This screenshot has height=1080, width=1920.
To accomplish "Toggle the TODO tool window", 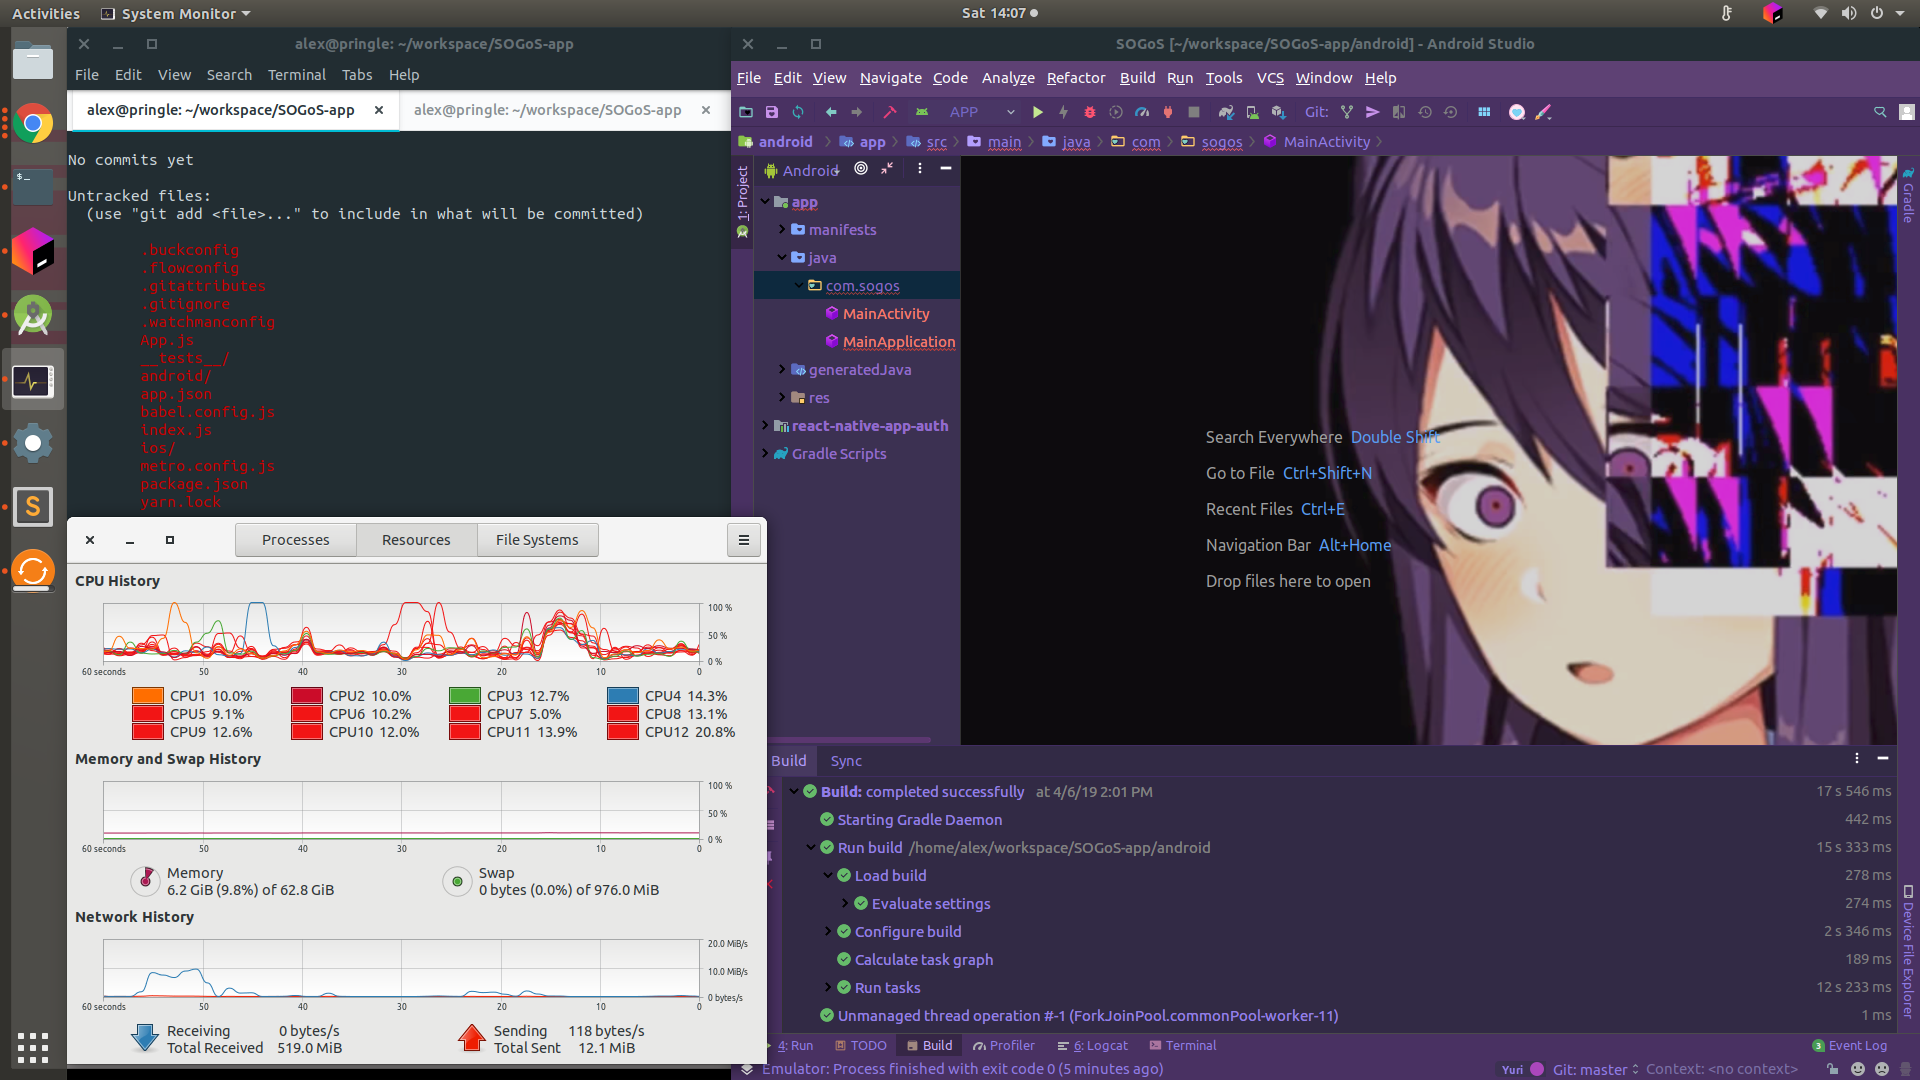I will pos(861,1045).
